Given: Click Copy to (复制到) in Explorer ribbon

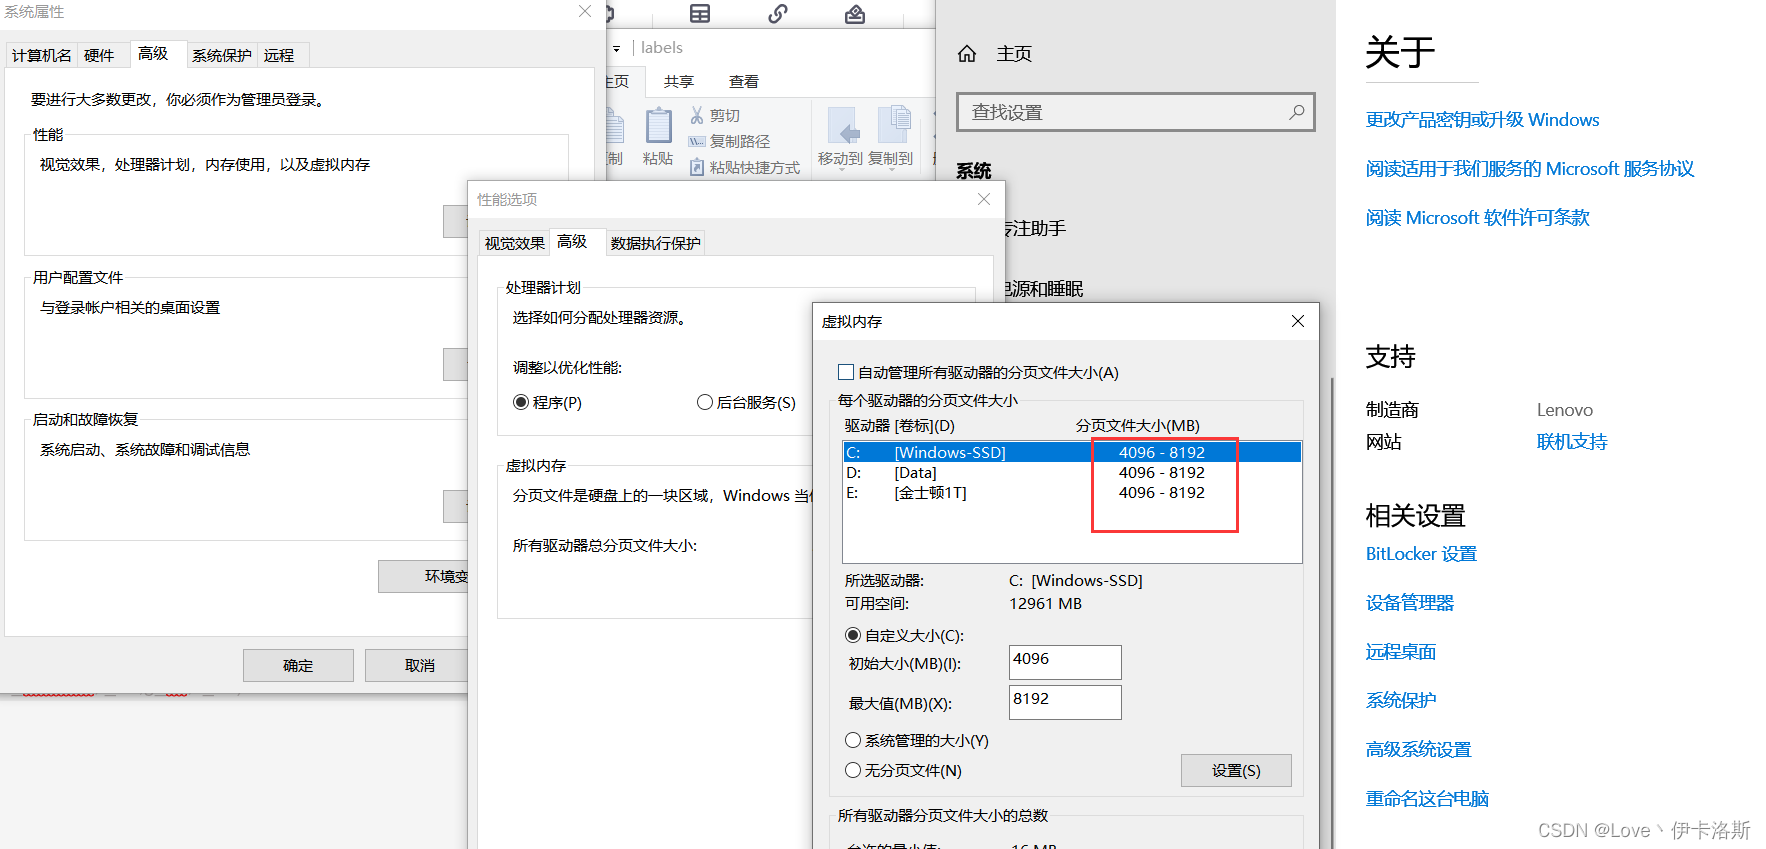Looking at the screenshot, I should [x=891, y=137].
